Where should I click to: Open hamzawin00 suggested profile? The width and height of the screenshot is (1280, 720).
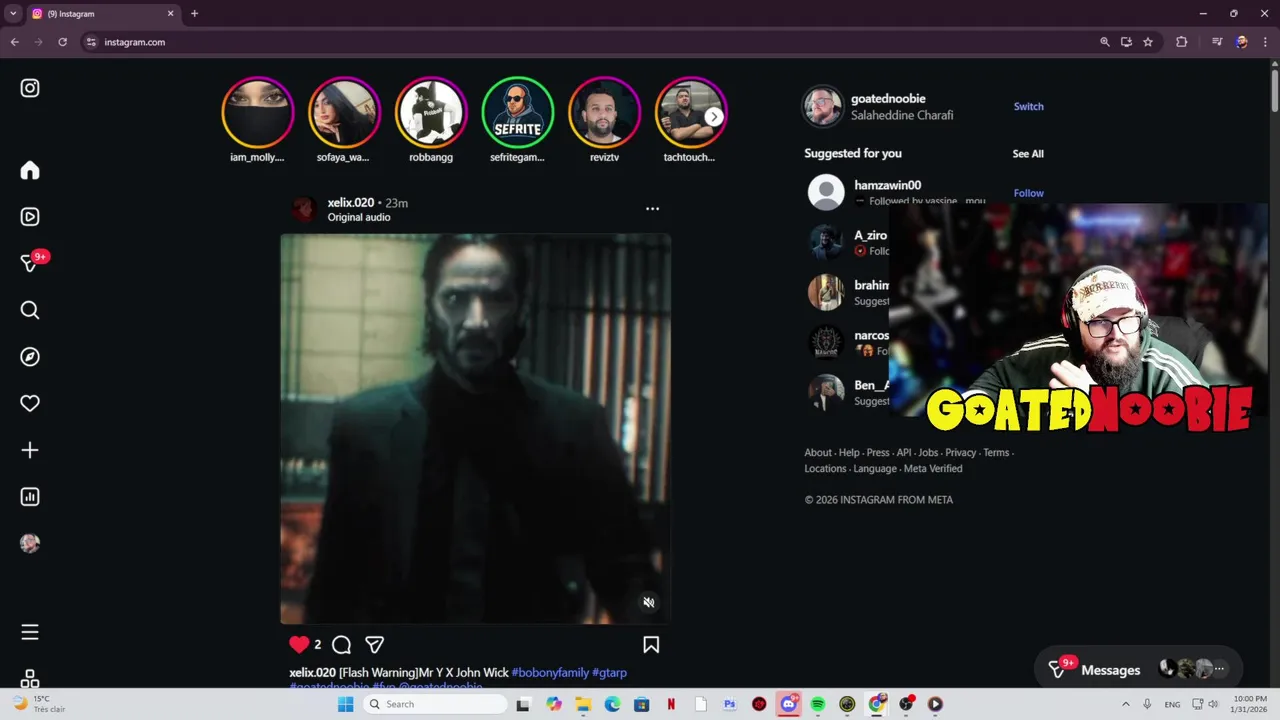pos(887,185)
